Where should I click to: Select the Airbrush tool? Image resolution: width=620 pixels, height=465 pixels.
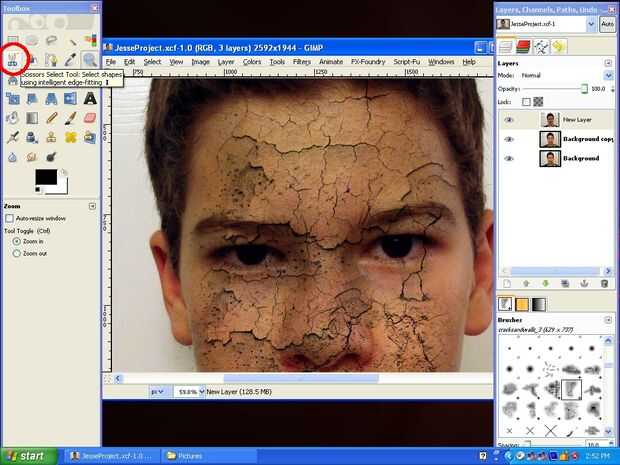pos(13,137)
